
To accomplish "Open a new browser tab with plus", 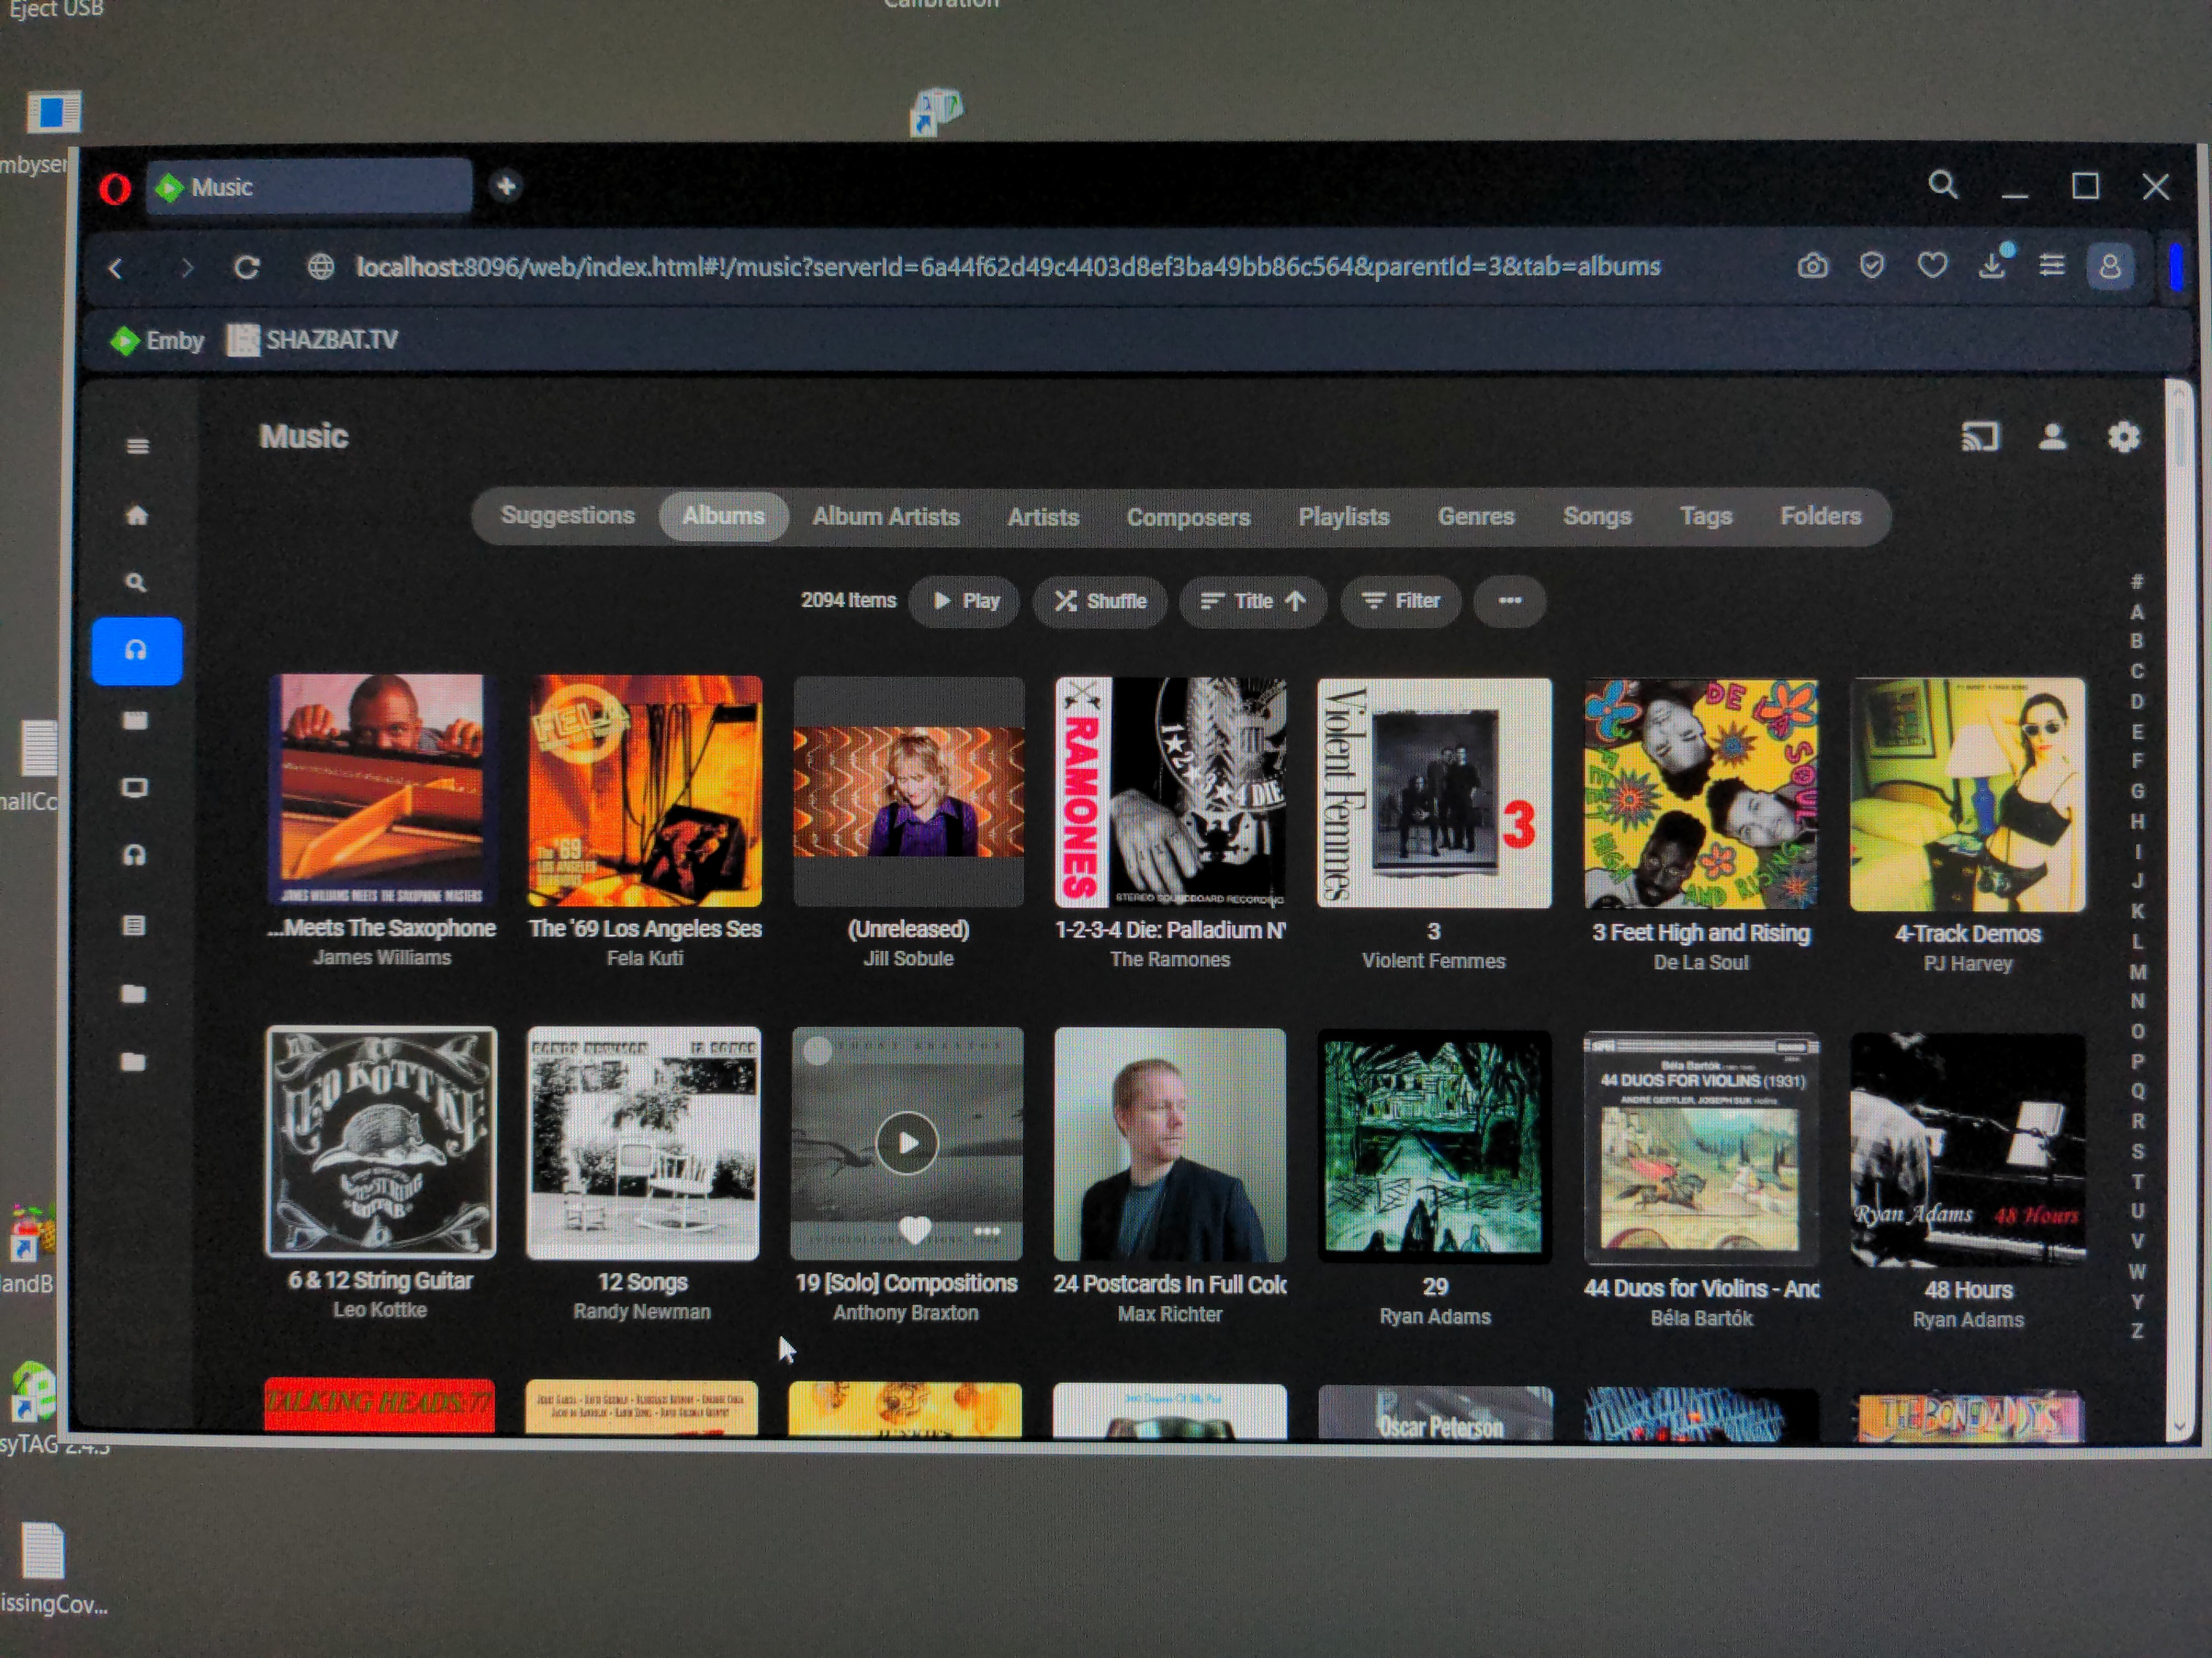I will [506, 186].
